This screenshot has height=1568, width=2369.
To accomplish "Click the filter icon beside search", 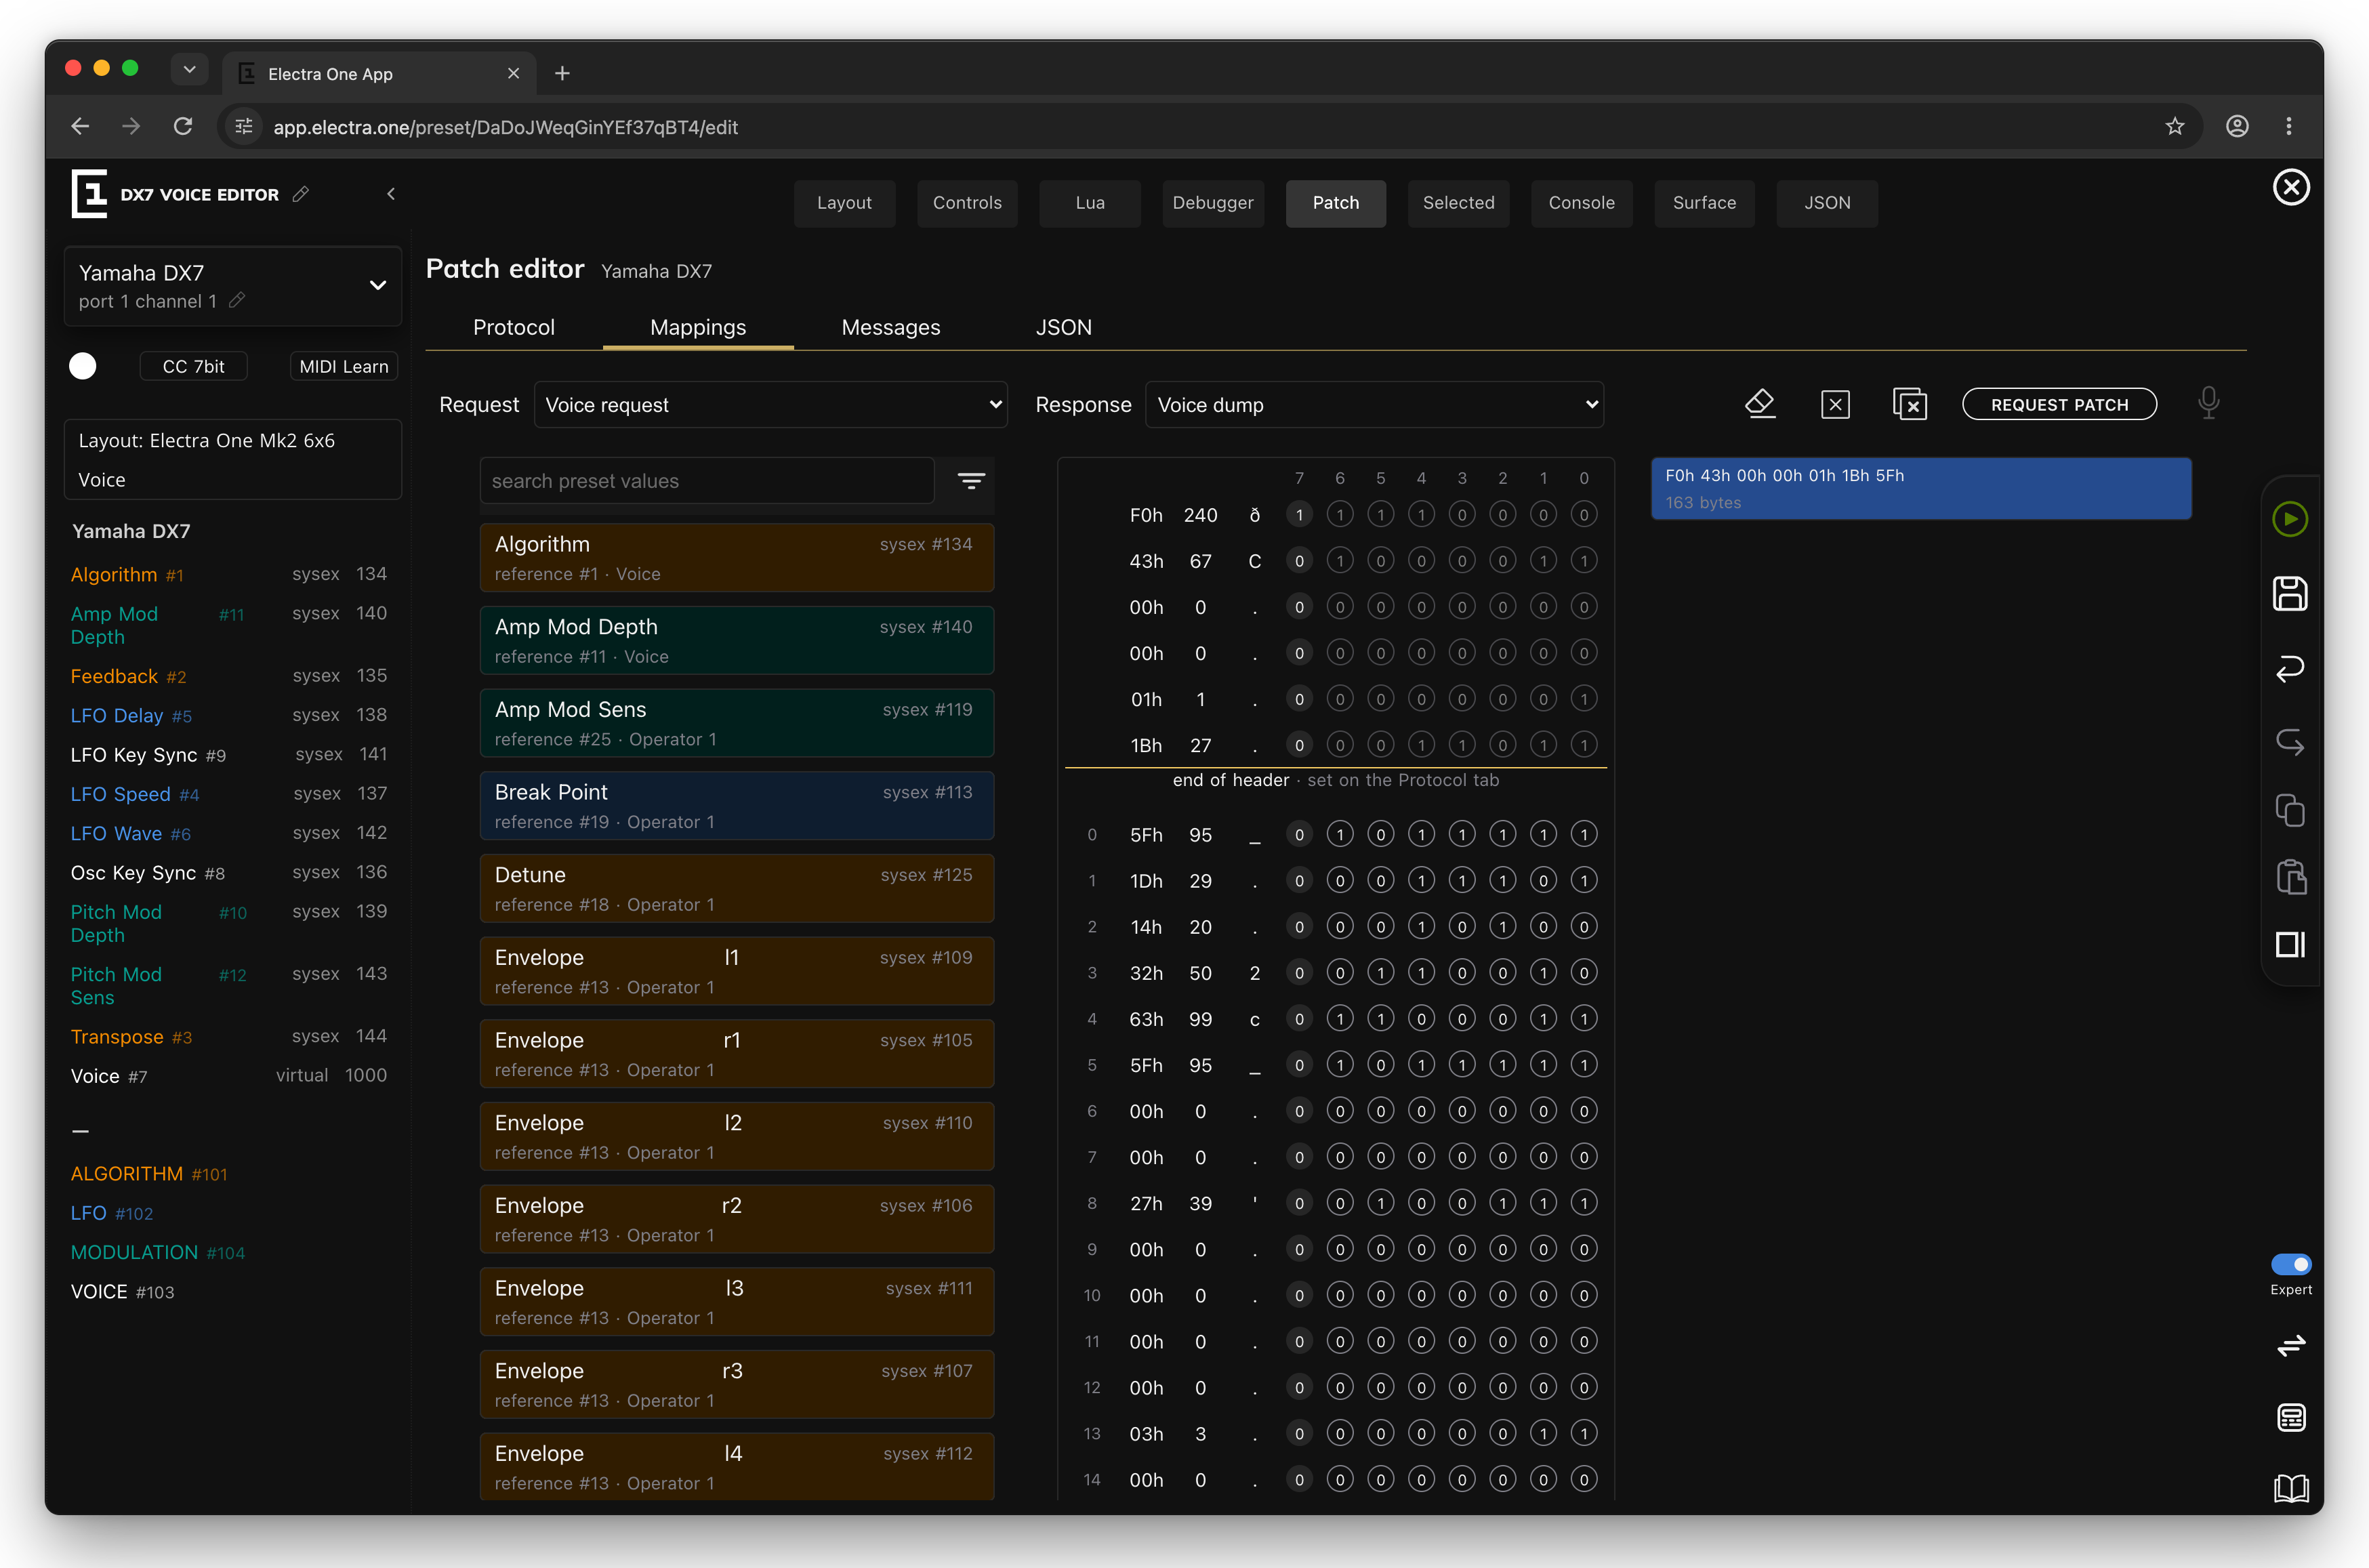I will click(971, 481).
